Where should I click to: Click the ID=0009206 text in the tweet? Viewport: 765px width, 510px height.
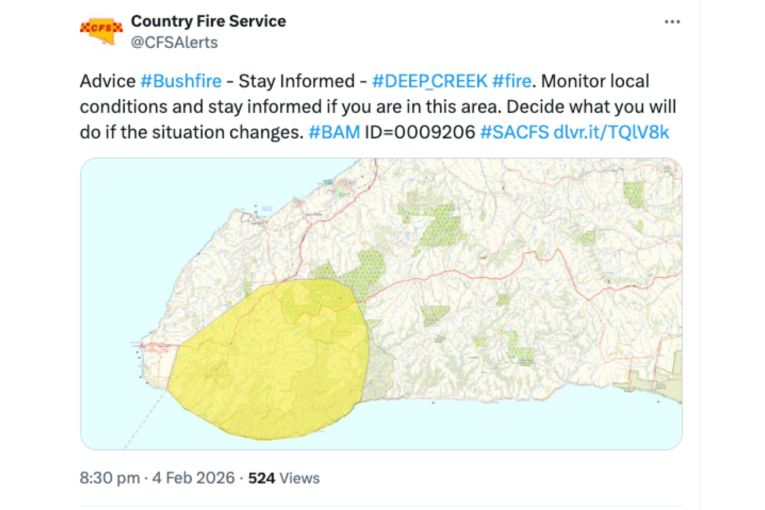(x=419, y=132)
